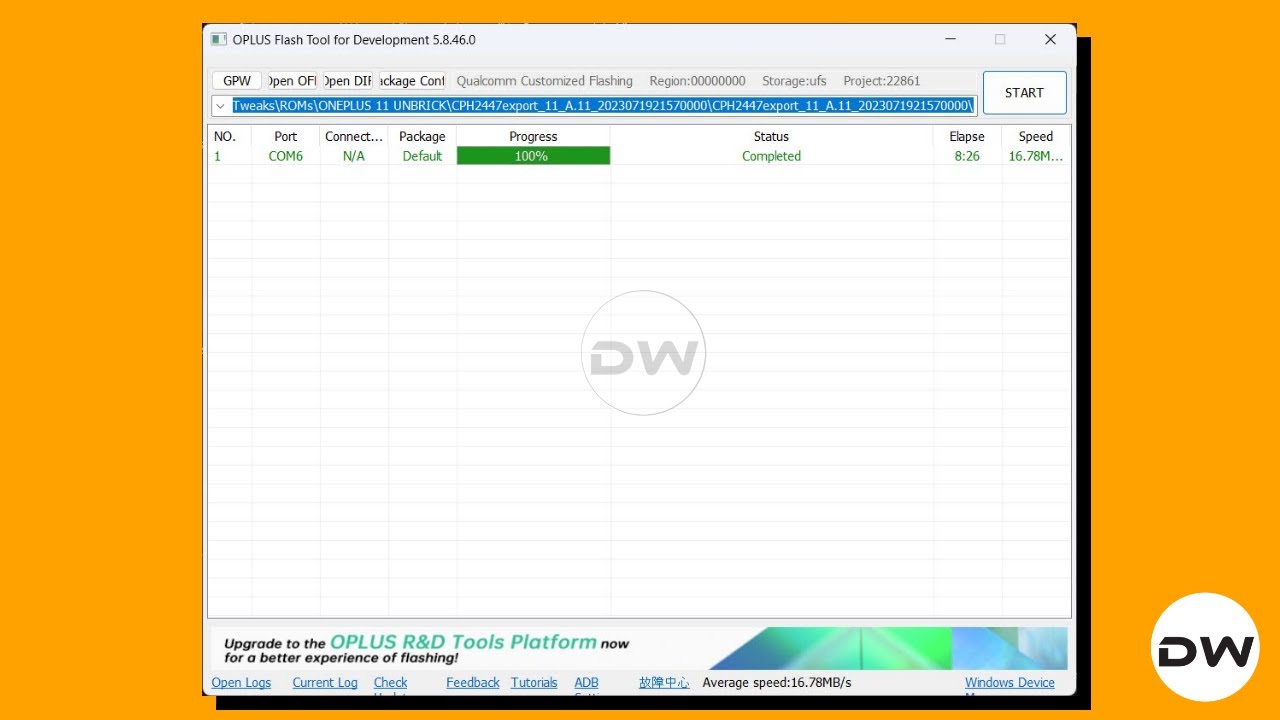The height and width of the screenshot is (720, 1280).
Task: Click the Status column header
Action: [x=771, y=136]
